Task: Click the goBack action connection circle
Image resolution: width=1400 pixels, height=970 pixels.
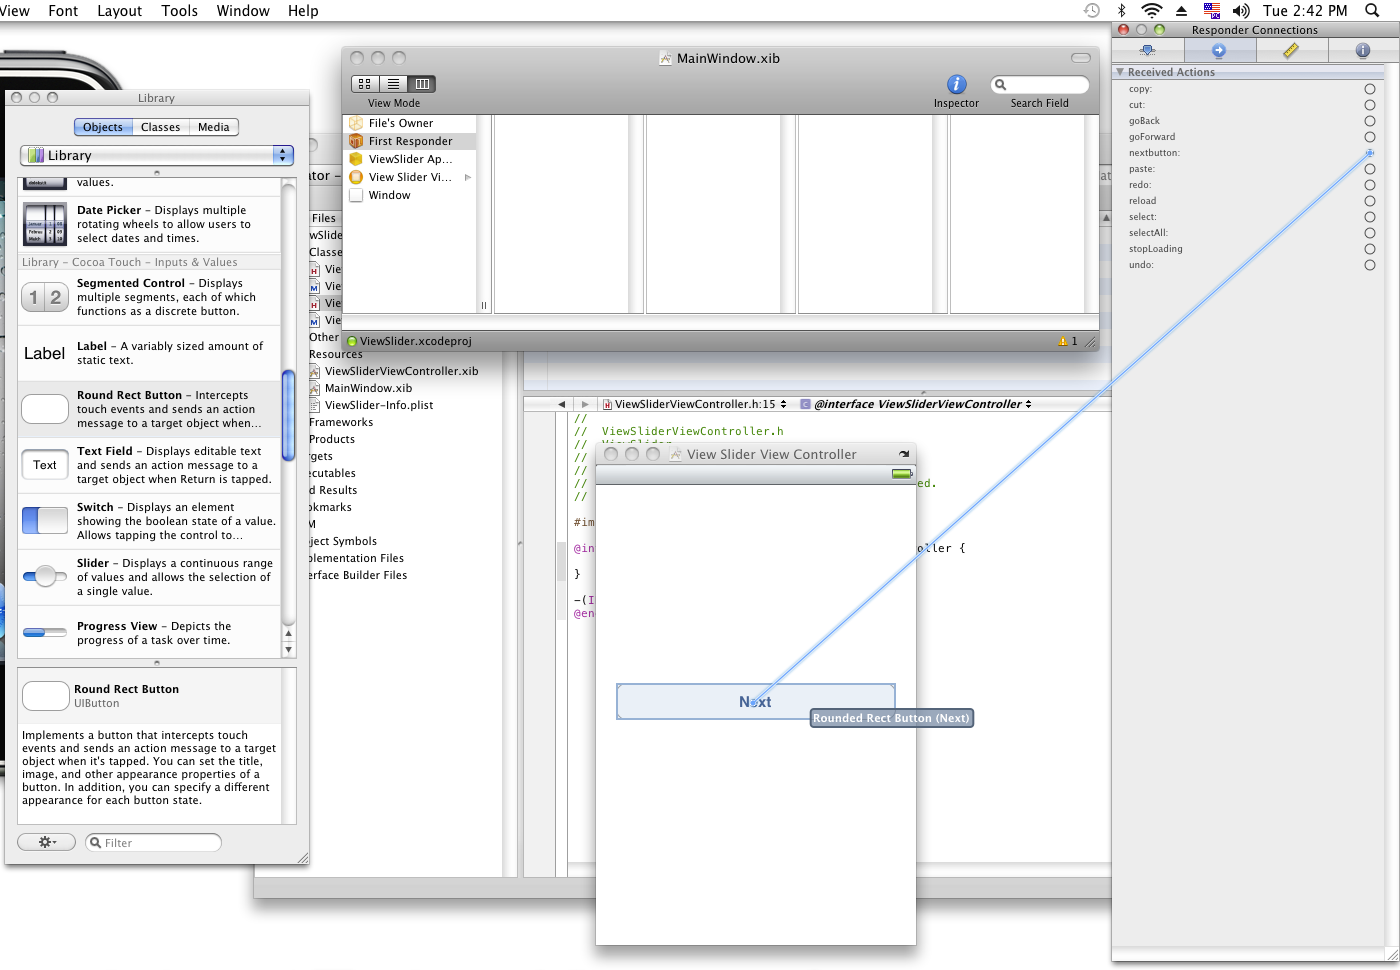Action: (x=1370, y=121)
